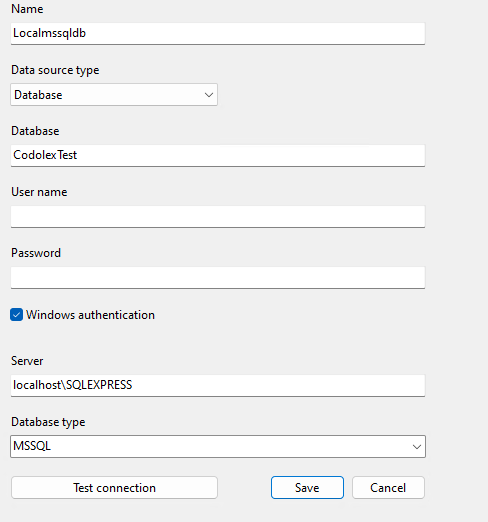Image resolution: width=488 pixels, height=522 pixels.
Task: Open the Data source type combo box
Action: pyautogui.click(x=114, y=95)
